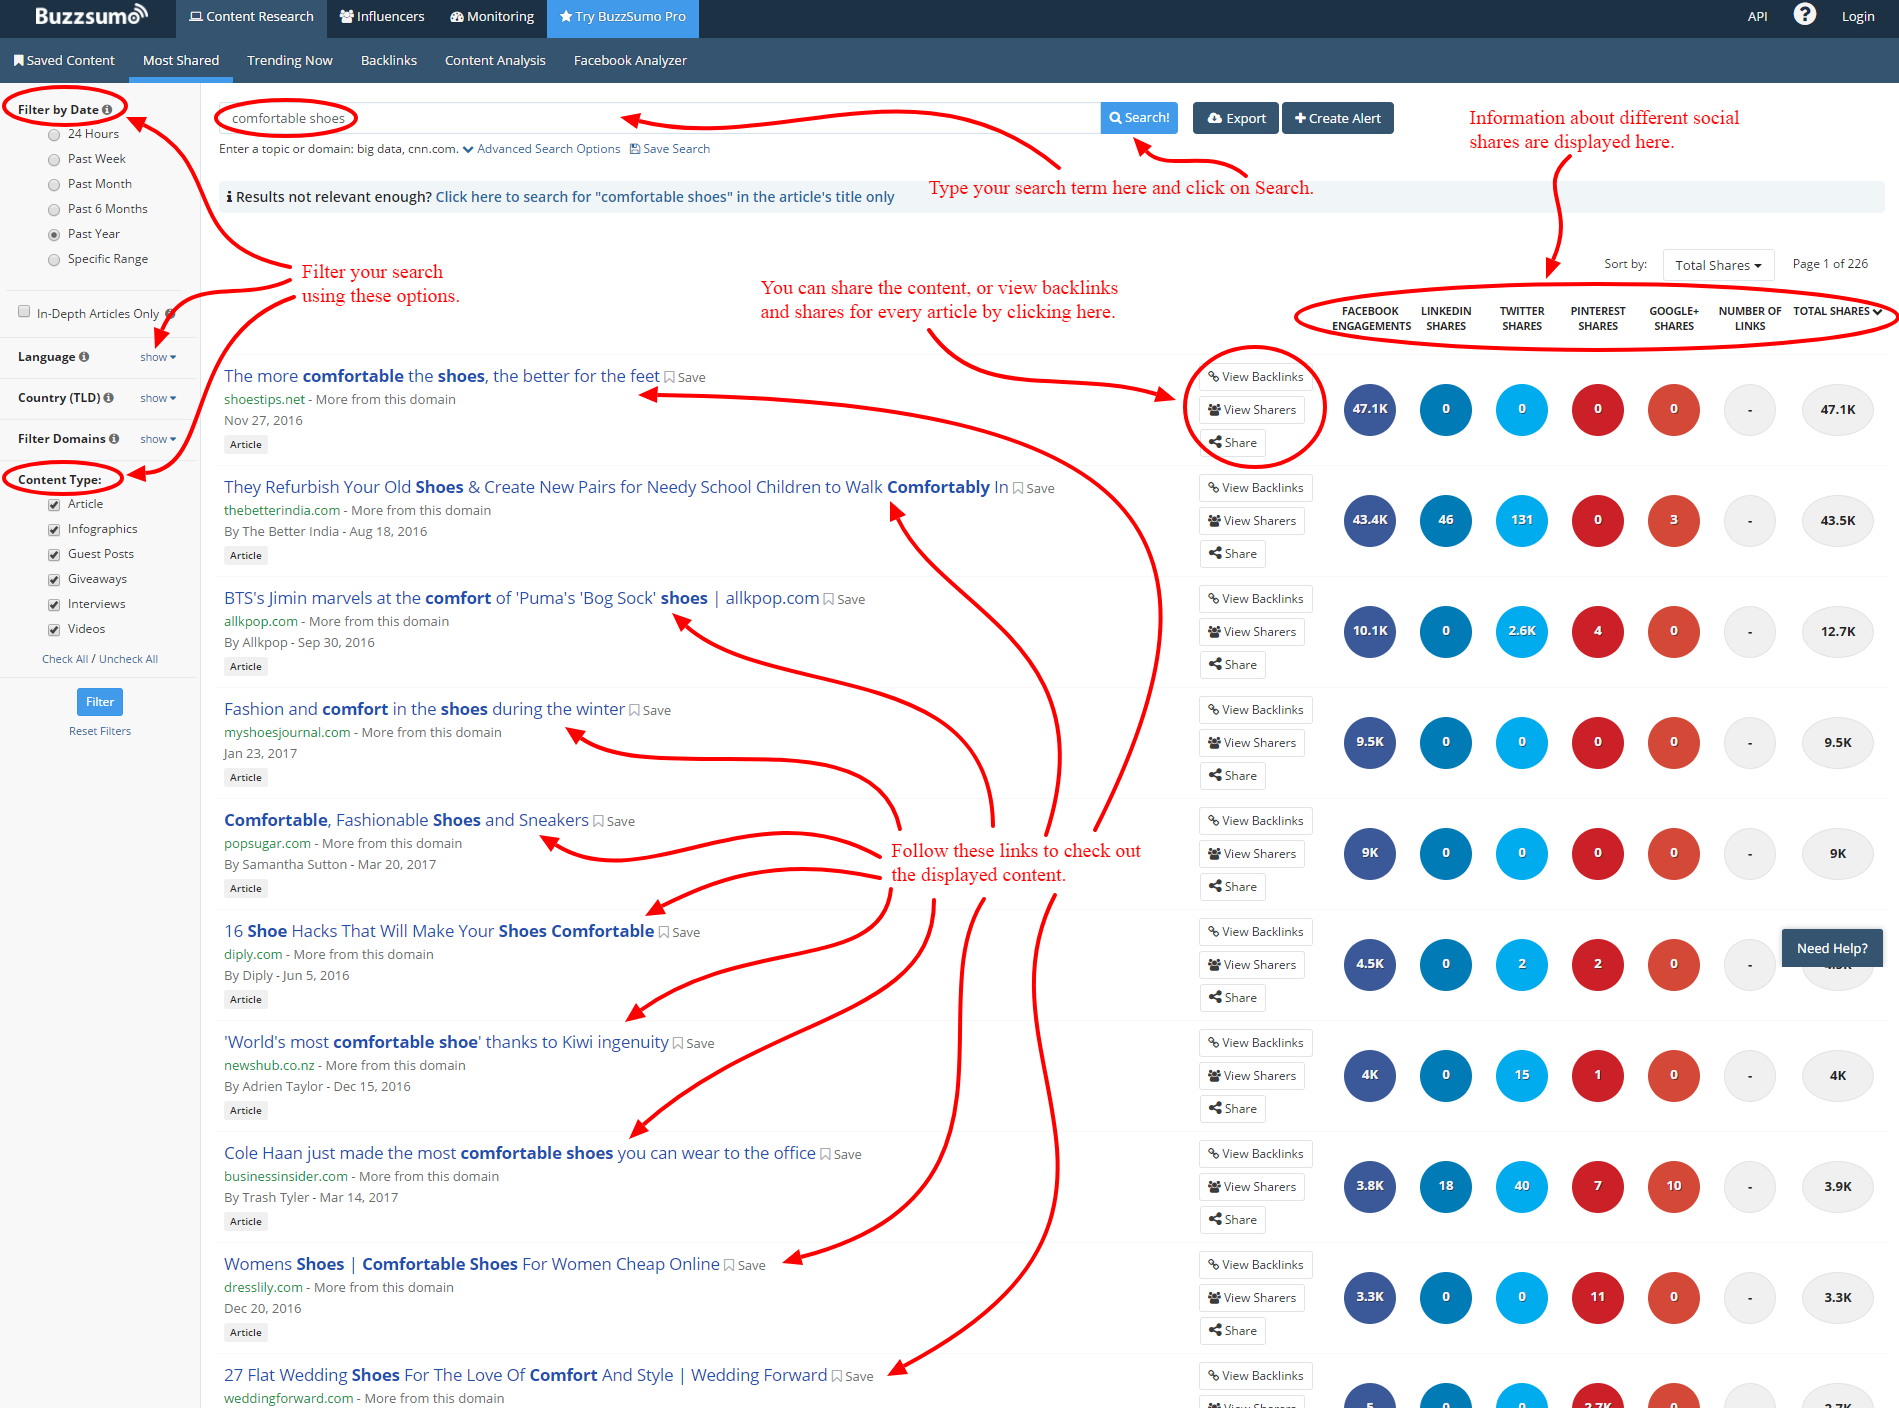Export the search results
This screenshot has width=1899, height=1408.
point(1236,118)
